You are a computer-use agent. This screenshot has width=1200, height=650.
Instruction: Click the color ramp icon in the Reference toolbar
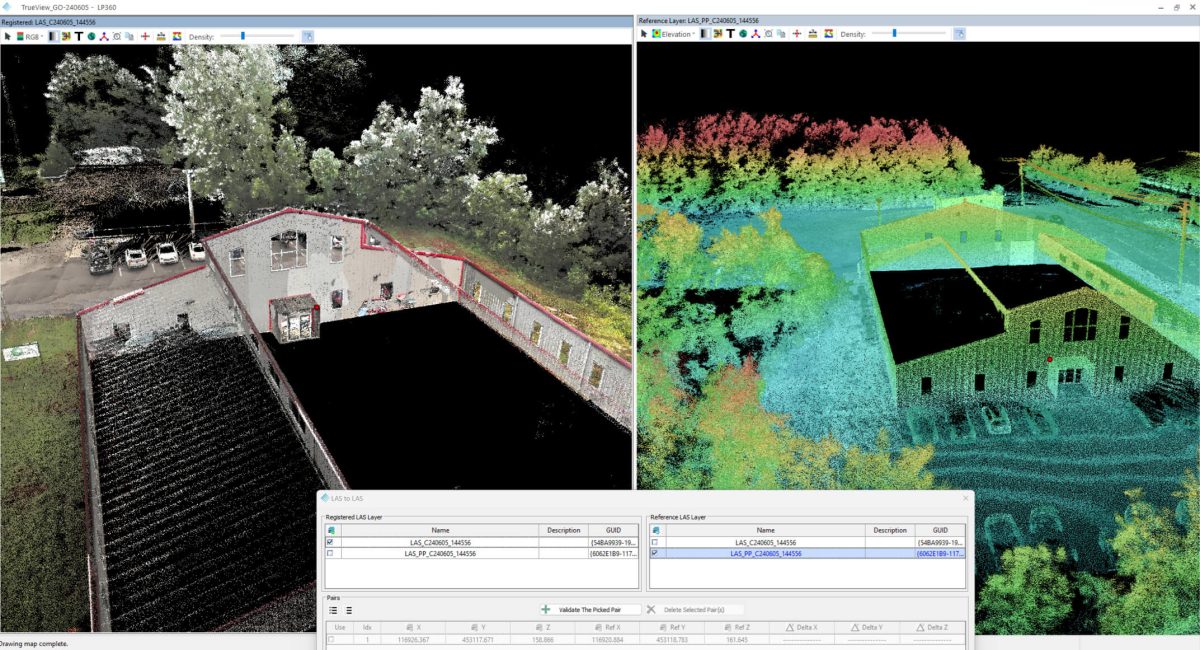(828, 32)
